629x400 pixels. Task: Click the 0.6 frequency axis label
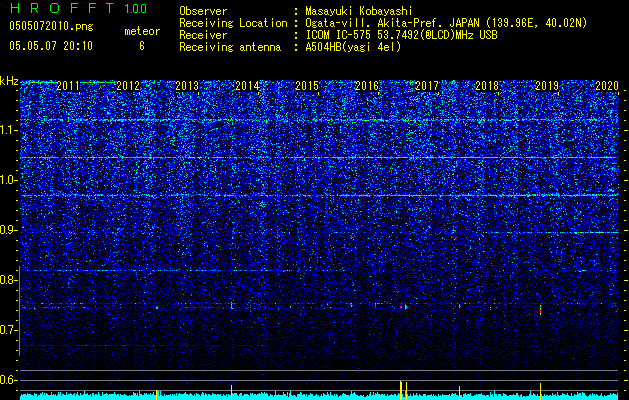tap(8, 380)
